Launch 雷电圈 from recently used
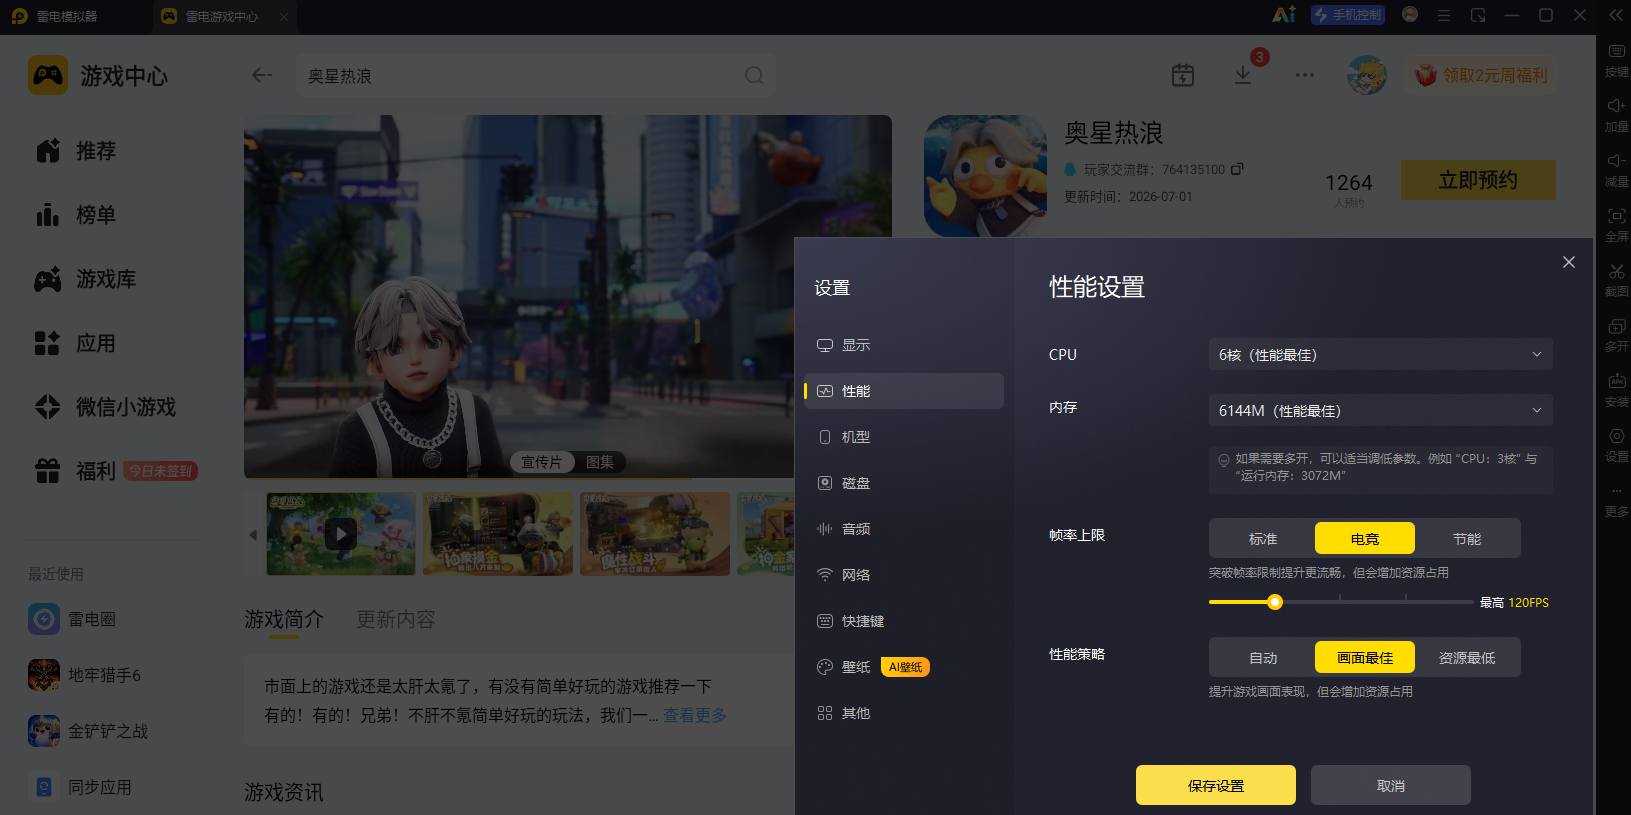1631x815 pixels. click(72, 619)
